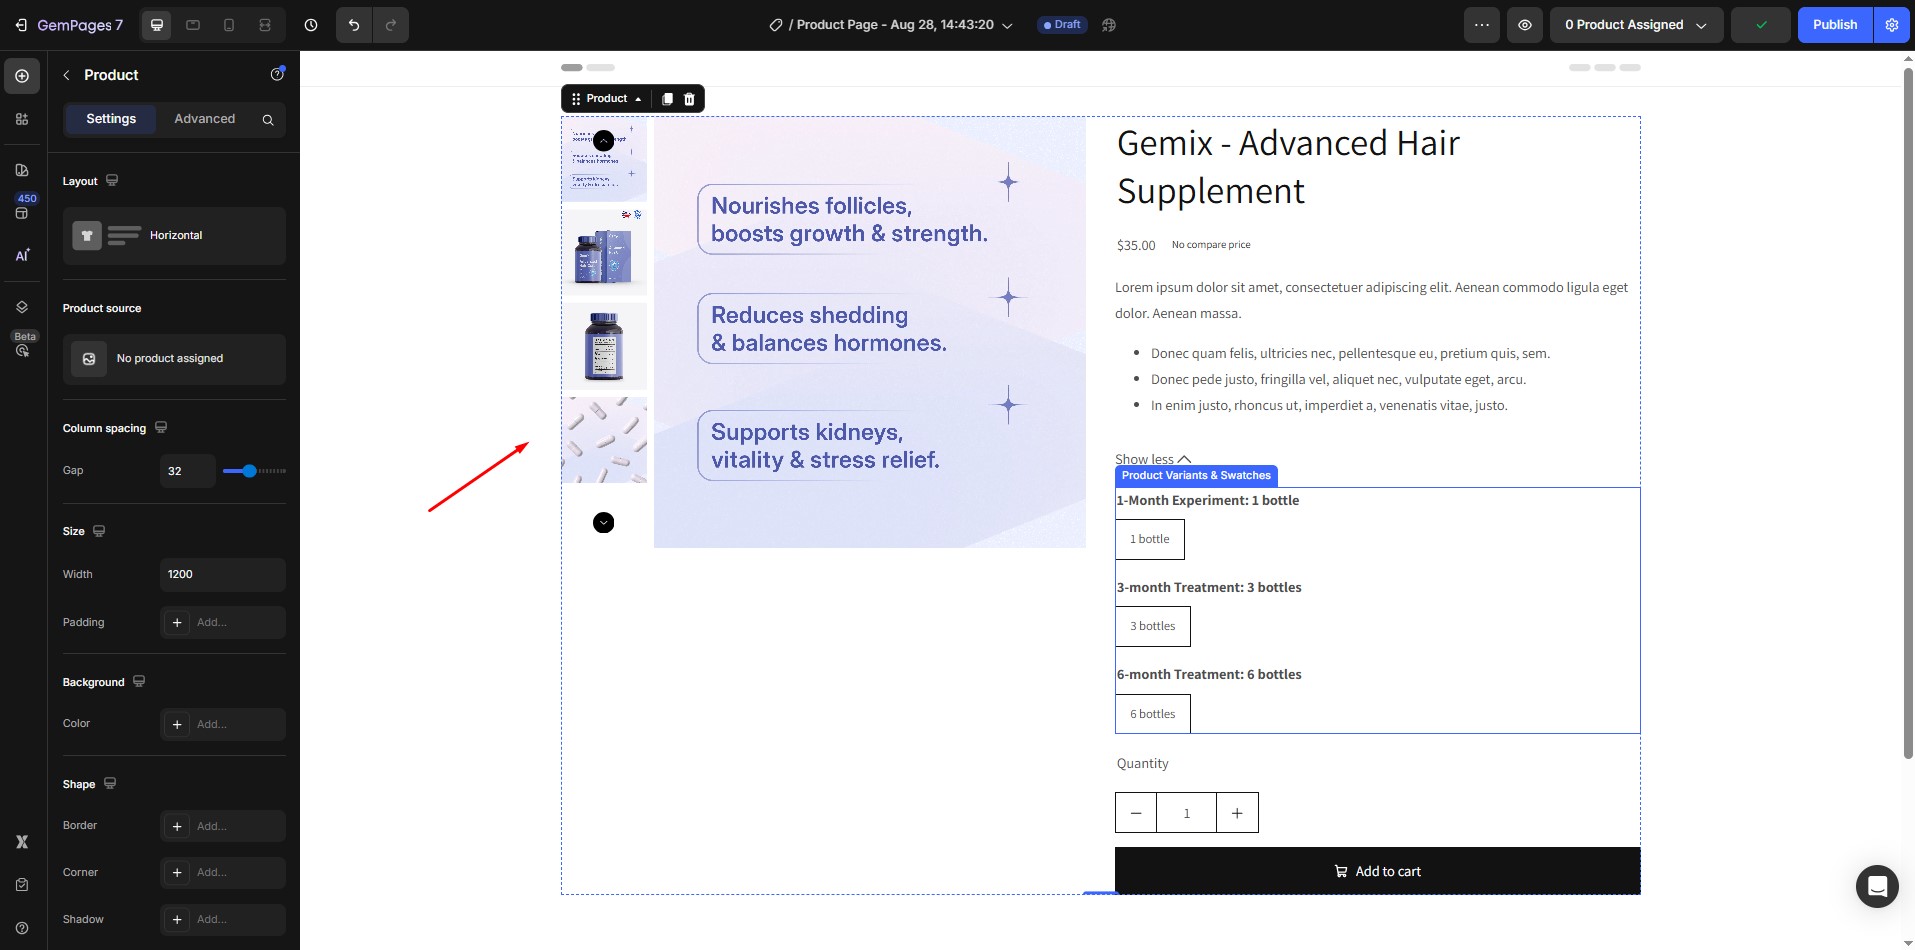This screenshot has height=950, width=1915.
Task: Open the page title dropdown
Action: (891, 25)
